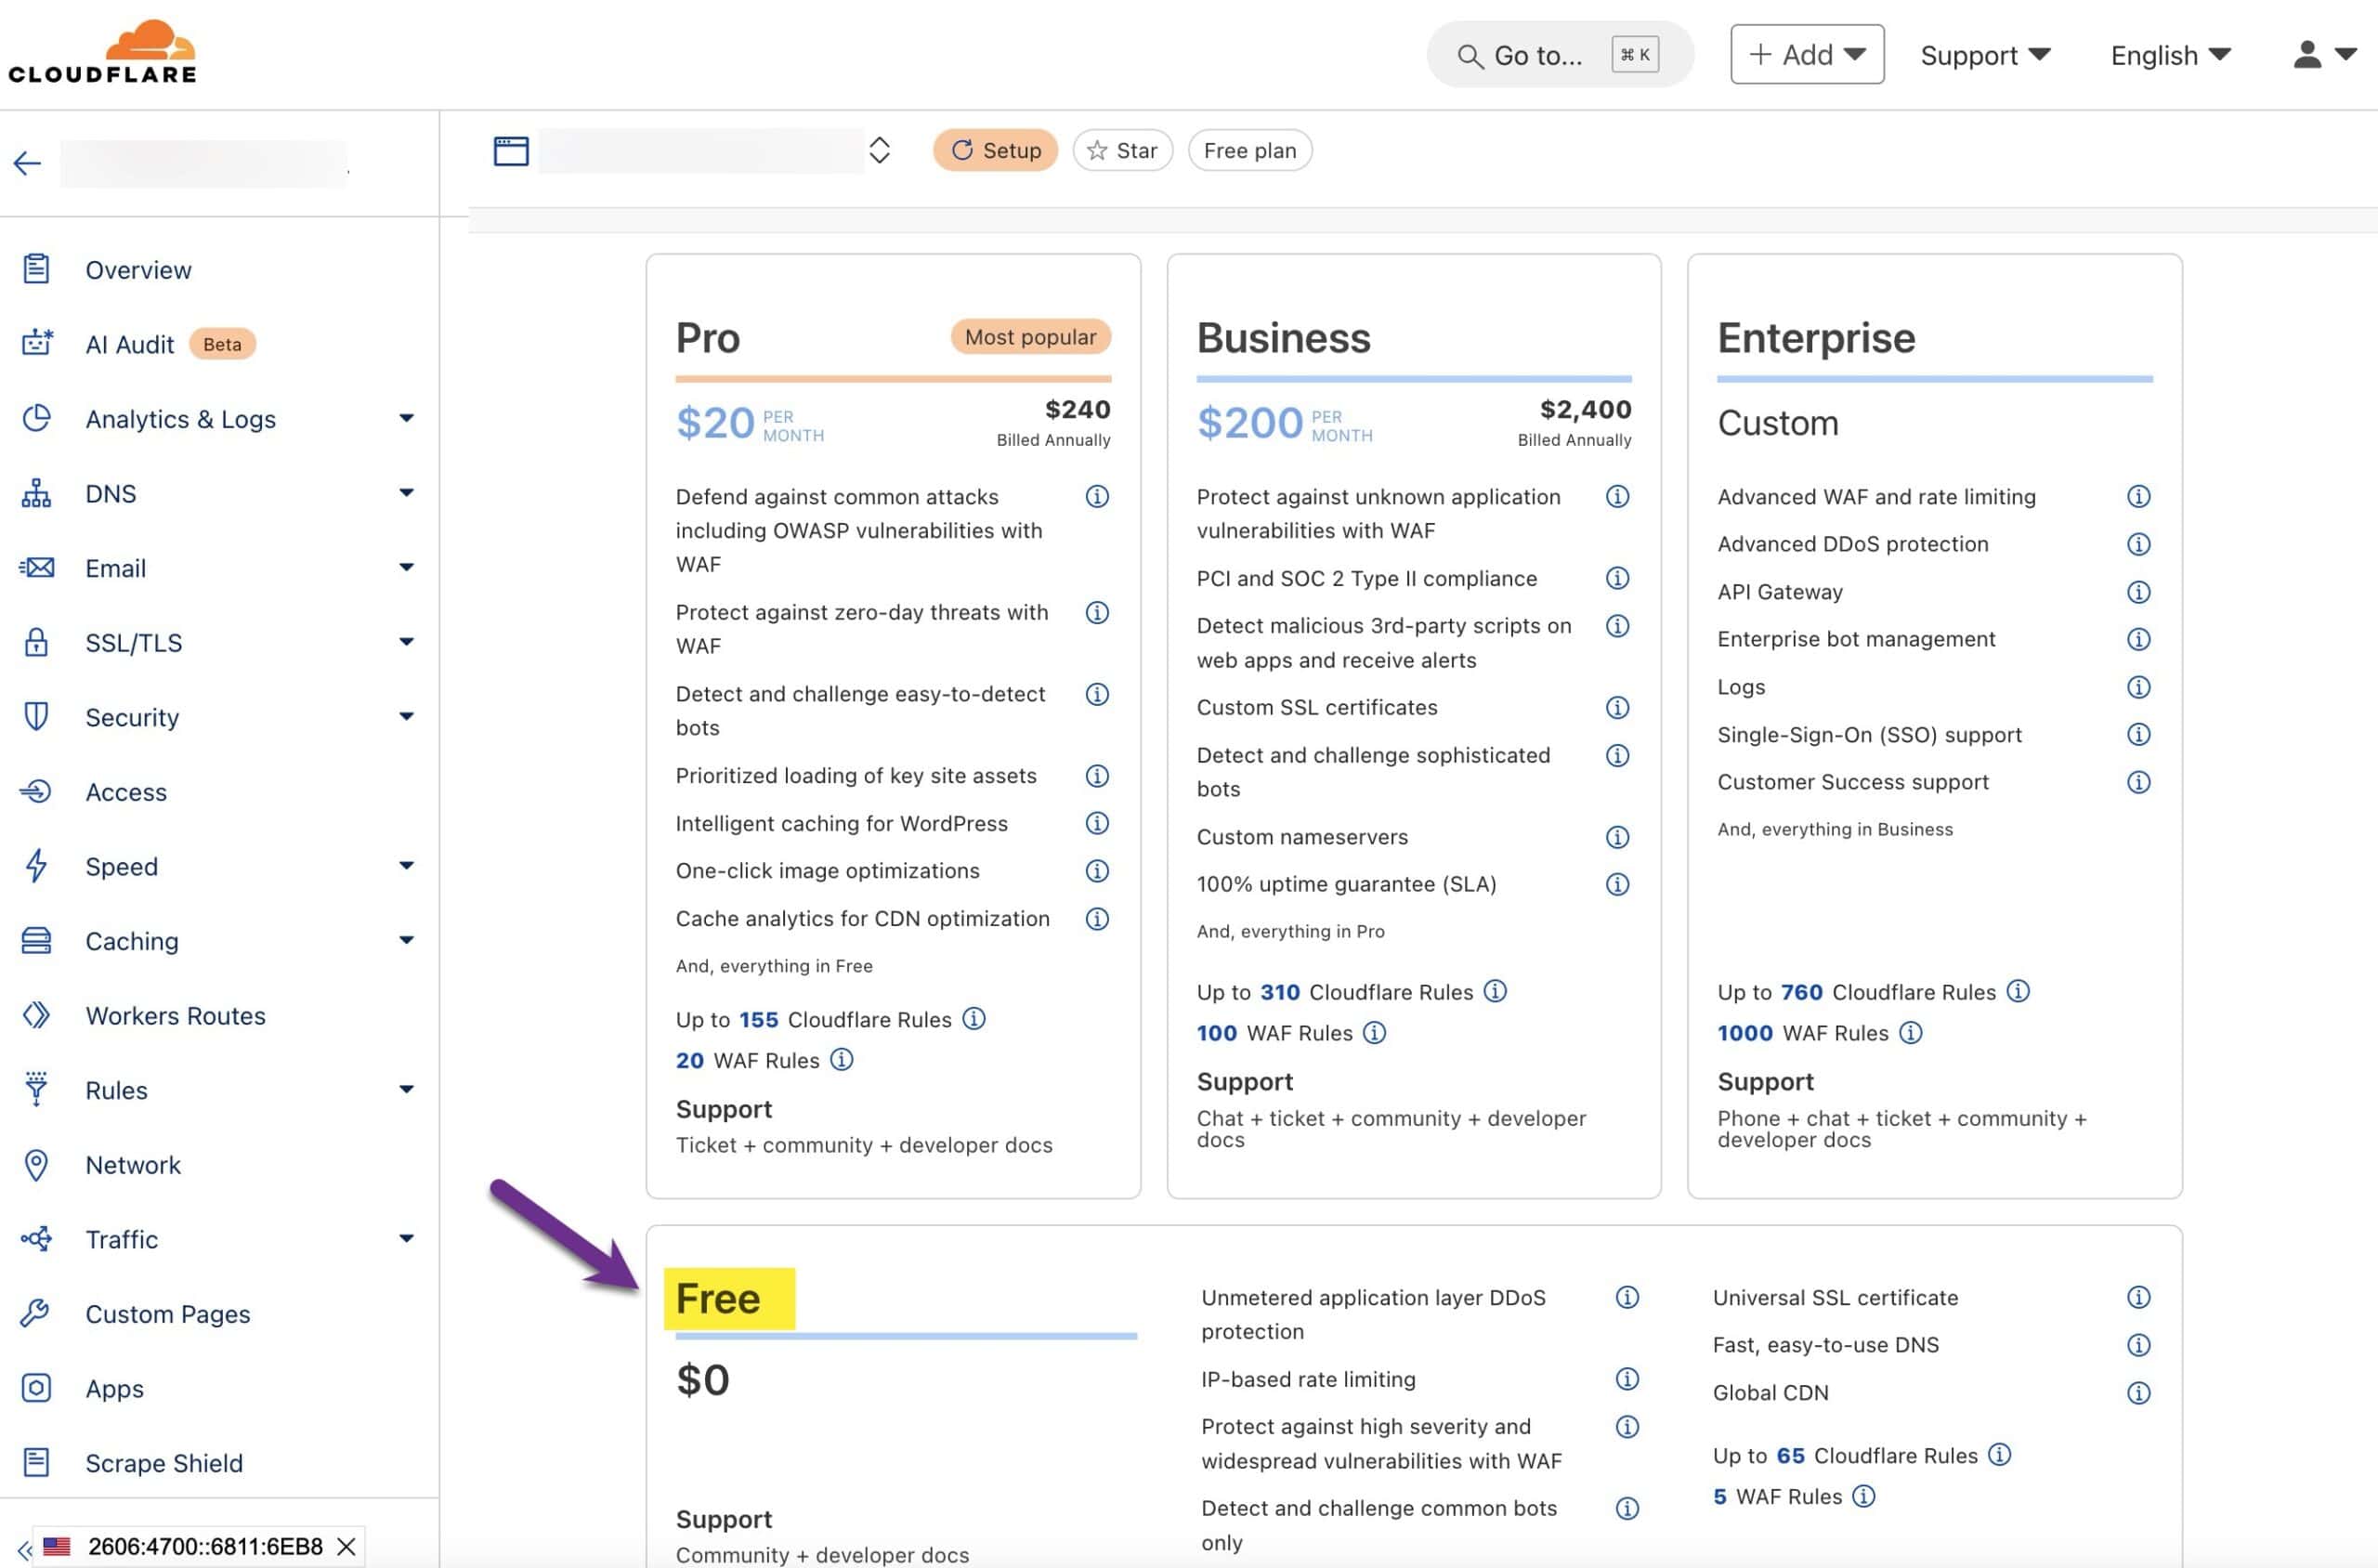This screenshot has height=1568, width=2378.
Task: Expand the Email sidebar section
Action: (x=406, y=567)
